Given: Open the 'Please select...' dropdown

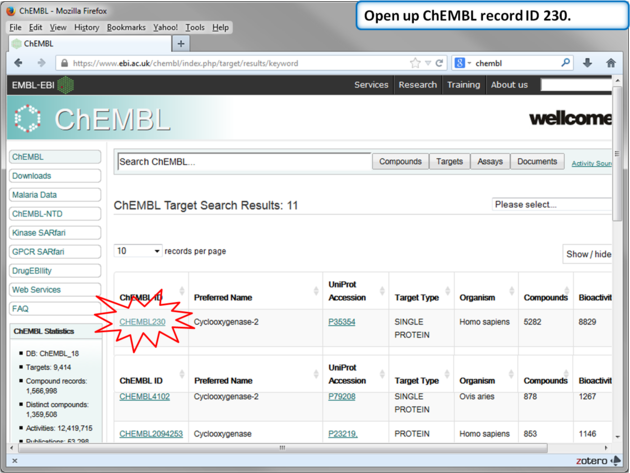Looking at the screenshot, I should point(552,204).
